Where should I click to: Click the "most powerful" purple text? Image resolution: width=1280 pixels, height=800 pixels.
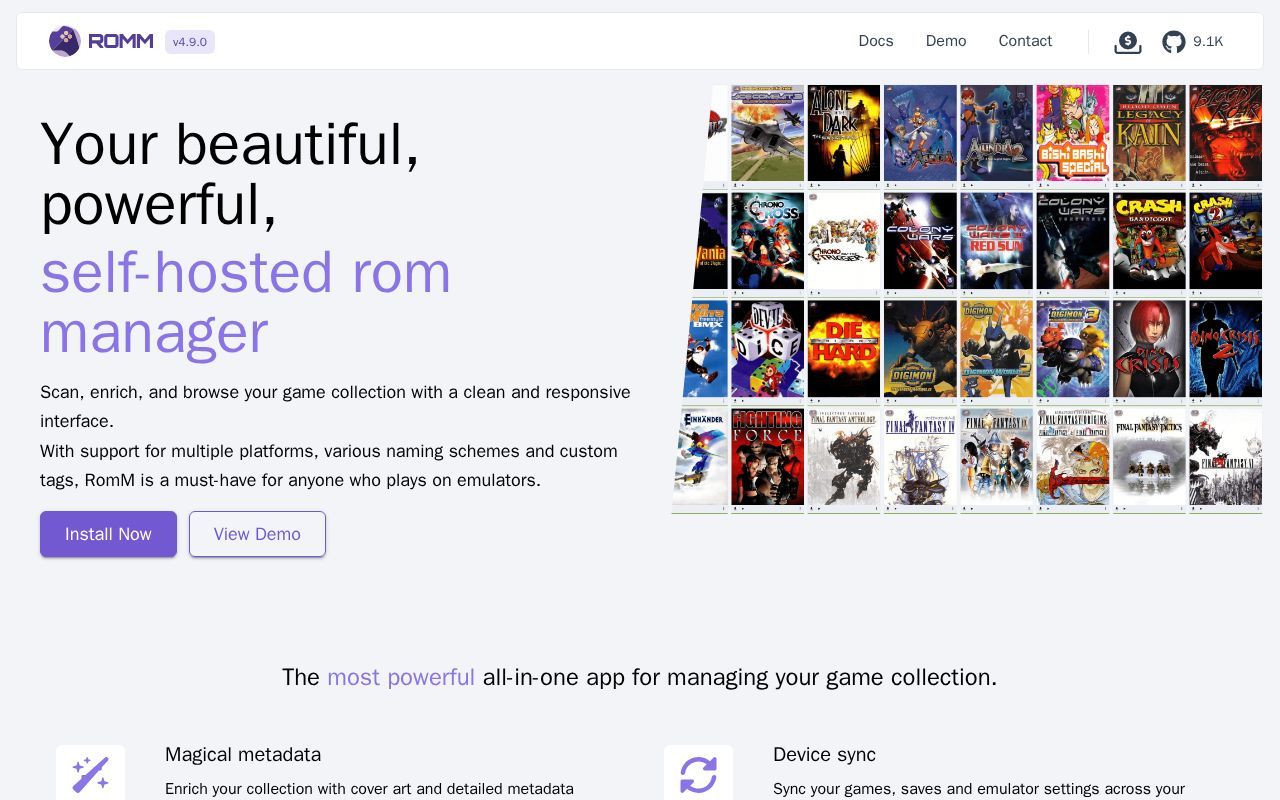coord(401,677)
